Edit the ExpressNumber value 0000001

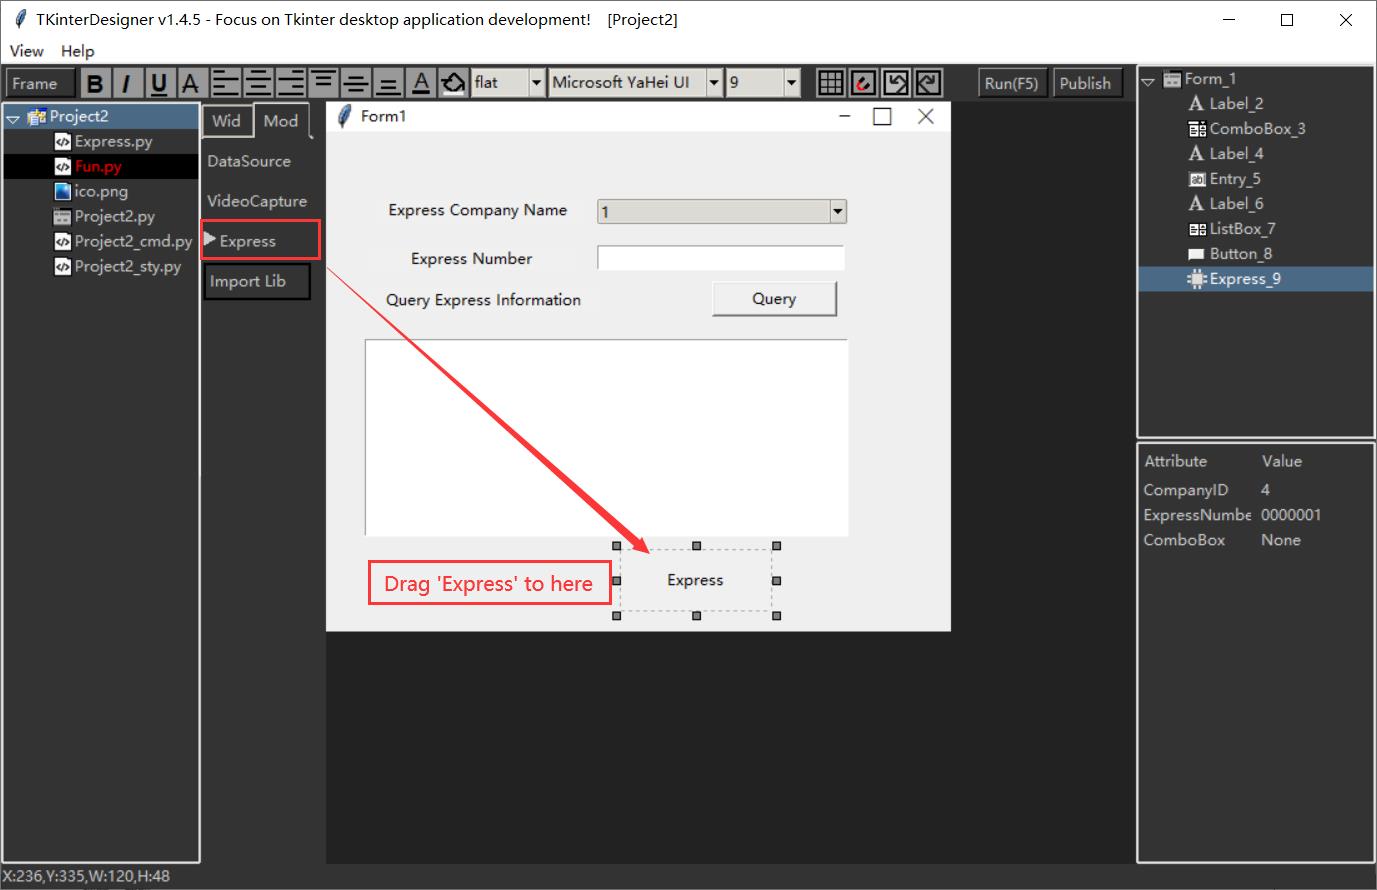coord(1291,515)
